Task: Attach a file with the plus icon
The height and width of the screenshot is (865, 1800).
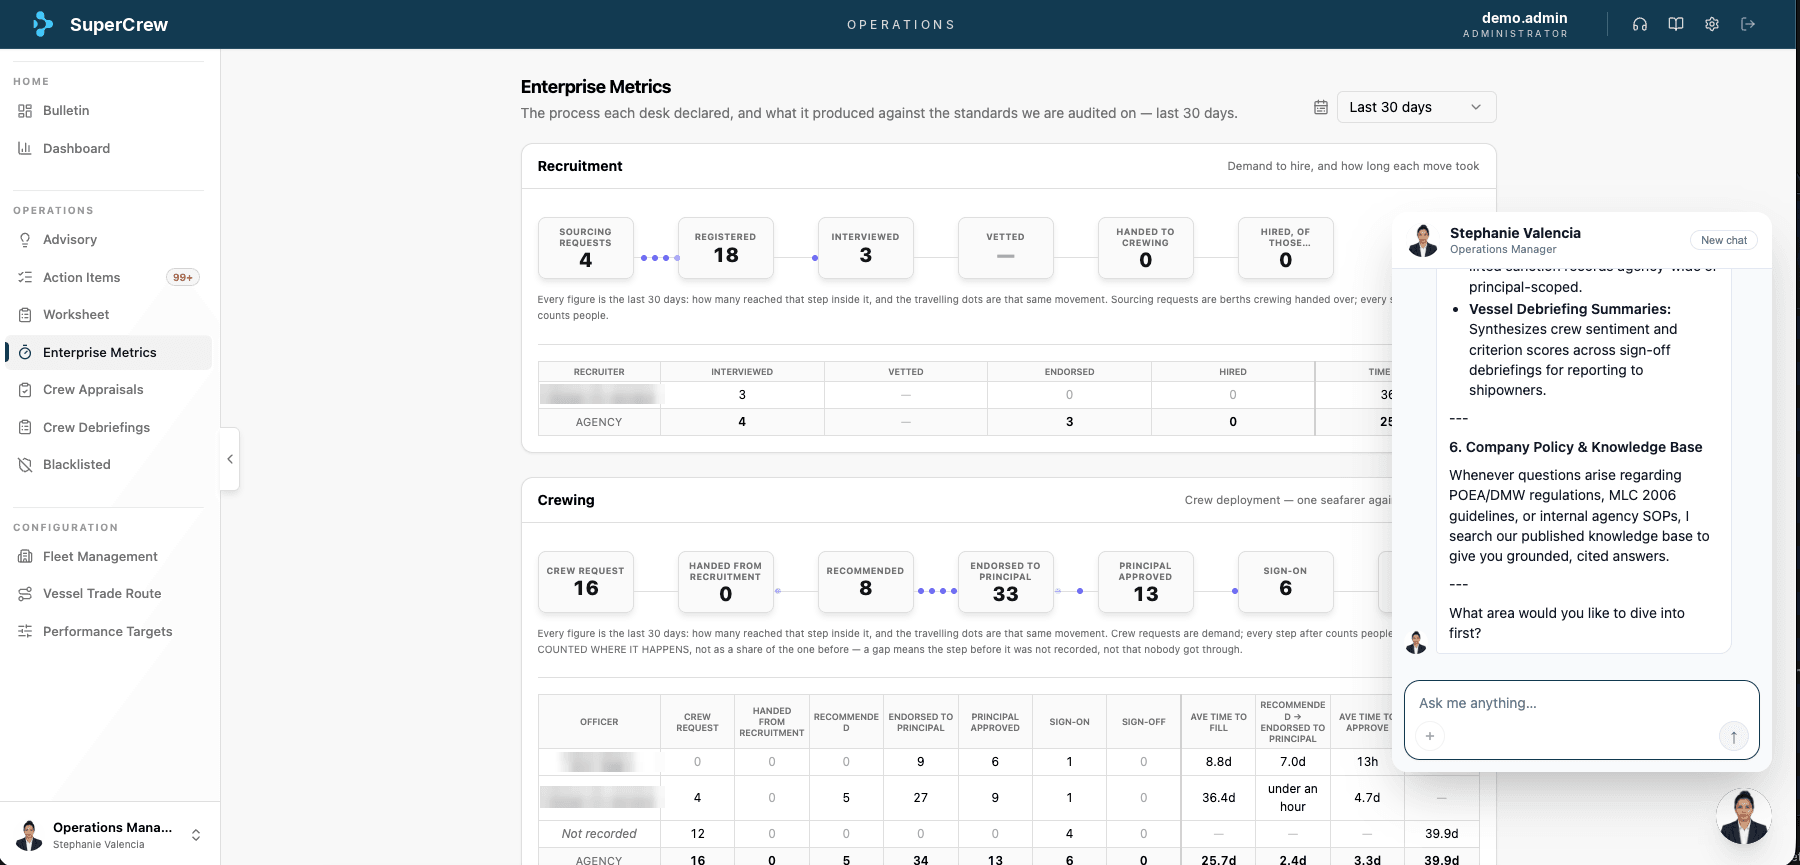Action: [x=1430, y=736]
